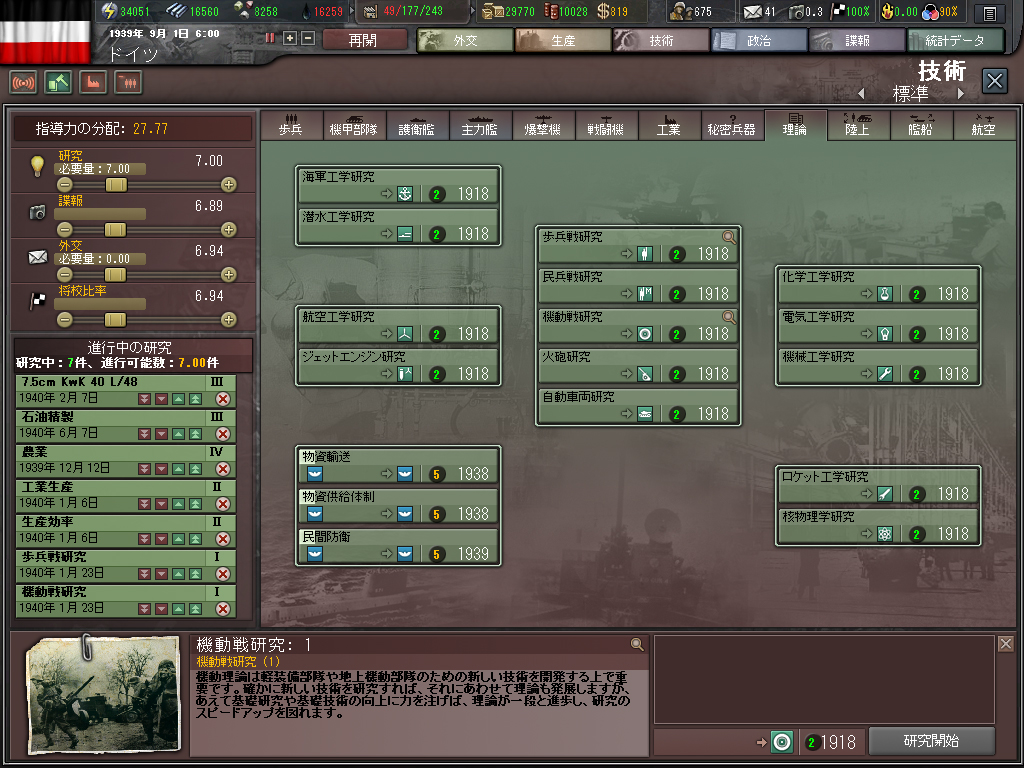Increase game speed with the plus button

290,38
